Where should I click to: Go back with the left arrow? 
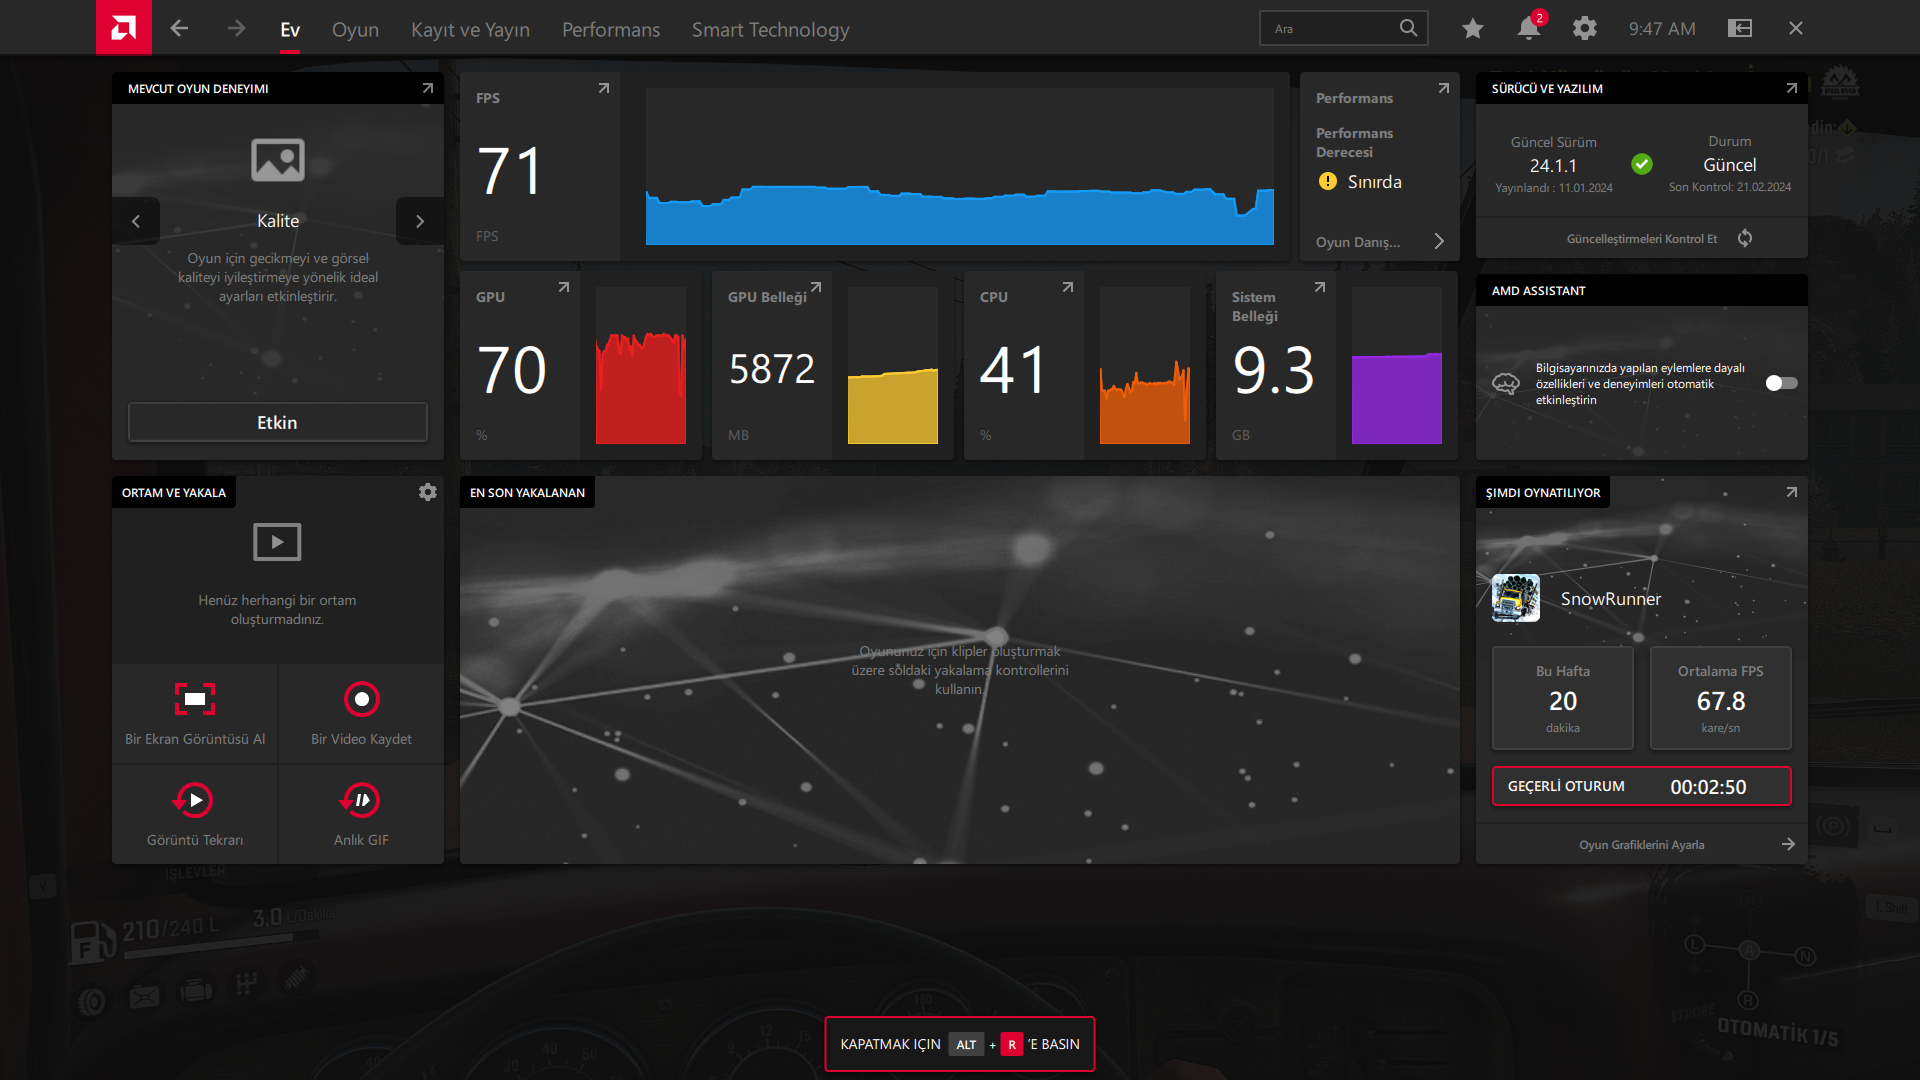(180, 28)
